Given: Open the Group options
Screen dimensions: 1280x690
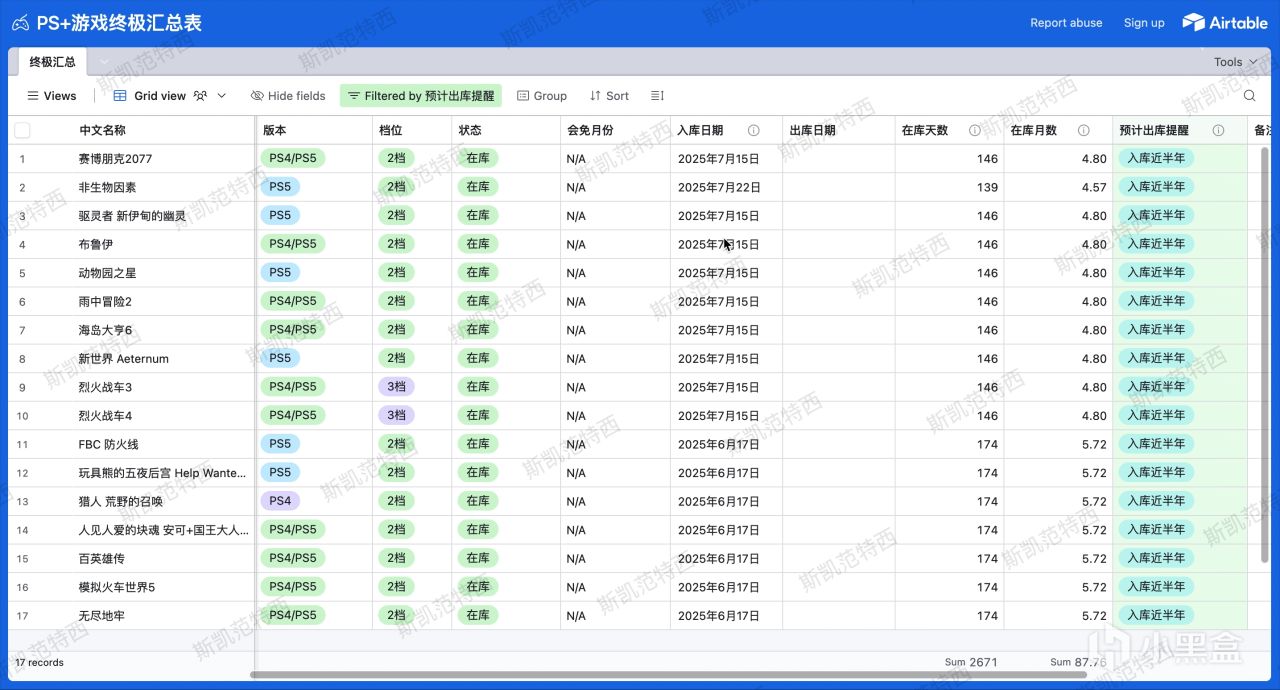Looking at the screenshot, I should click(x=542, y=96).
